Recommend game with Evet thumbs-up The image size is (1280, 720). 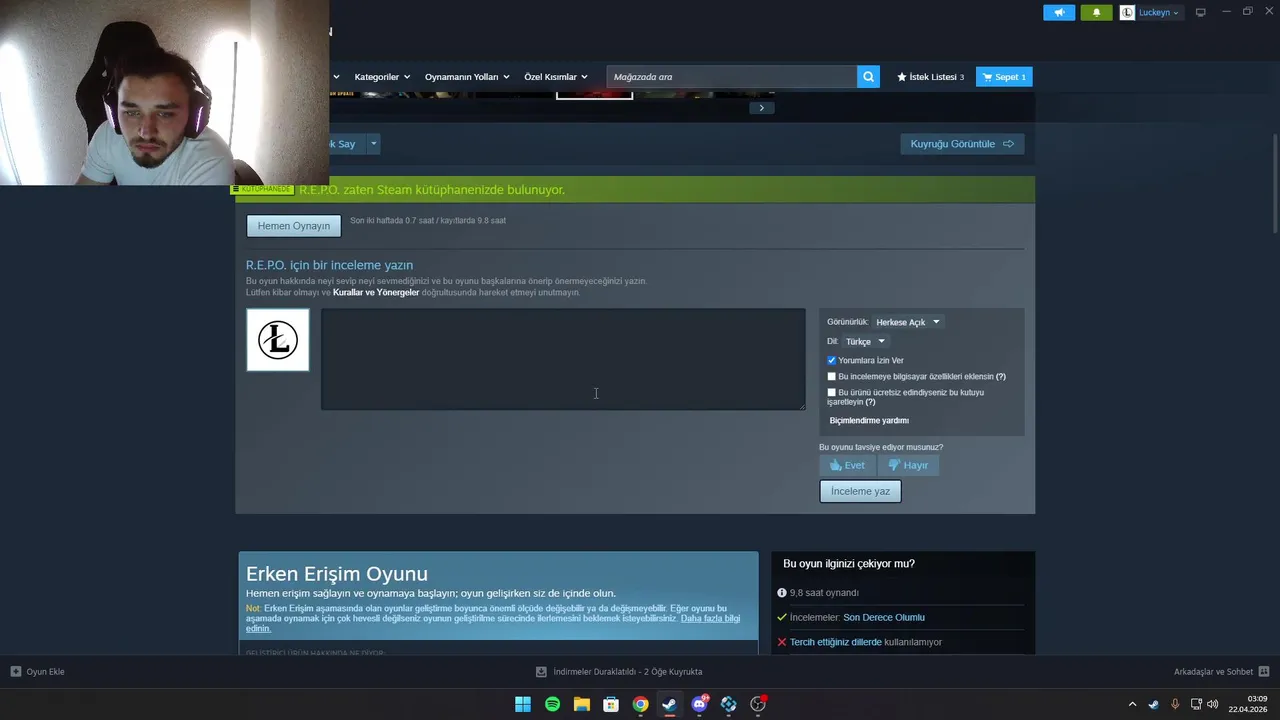click(848, 465)
